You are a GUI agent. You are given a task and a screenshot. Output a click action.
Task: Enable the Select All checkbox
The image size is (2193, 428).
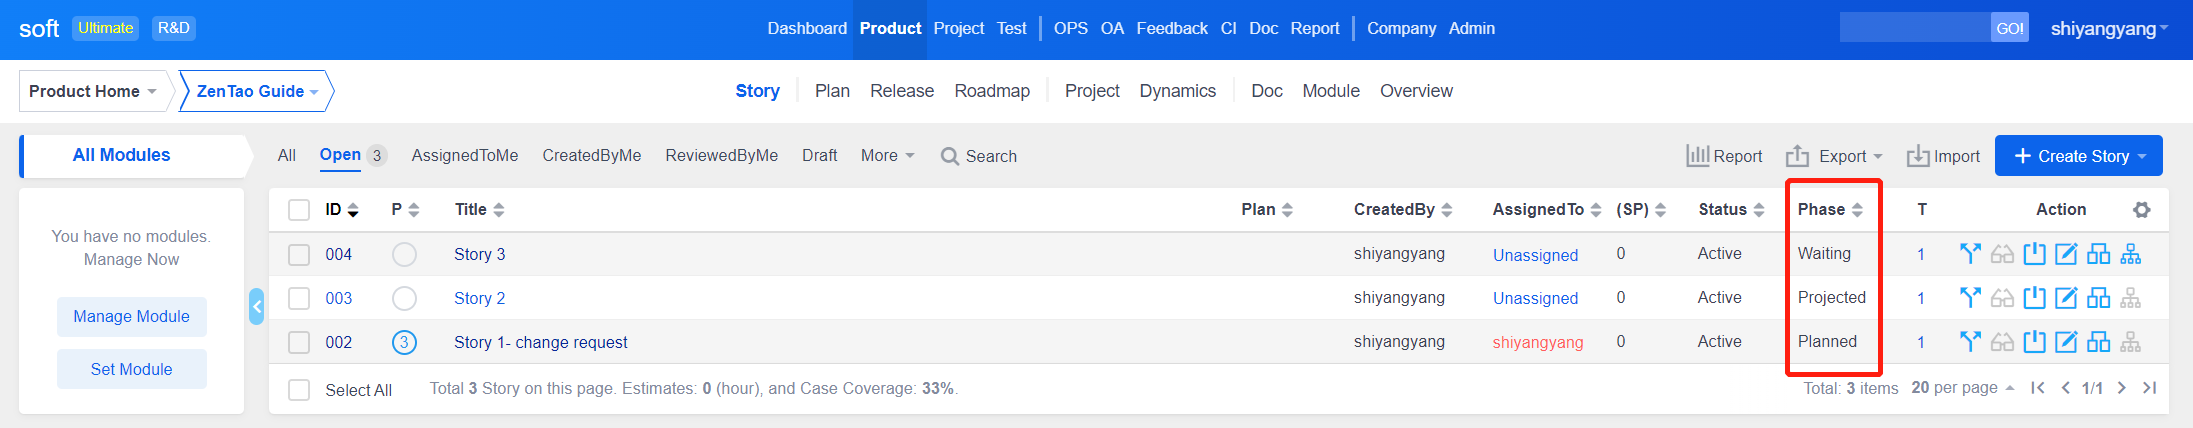click(x=299, y=390)
